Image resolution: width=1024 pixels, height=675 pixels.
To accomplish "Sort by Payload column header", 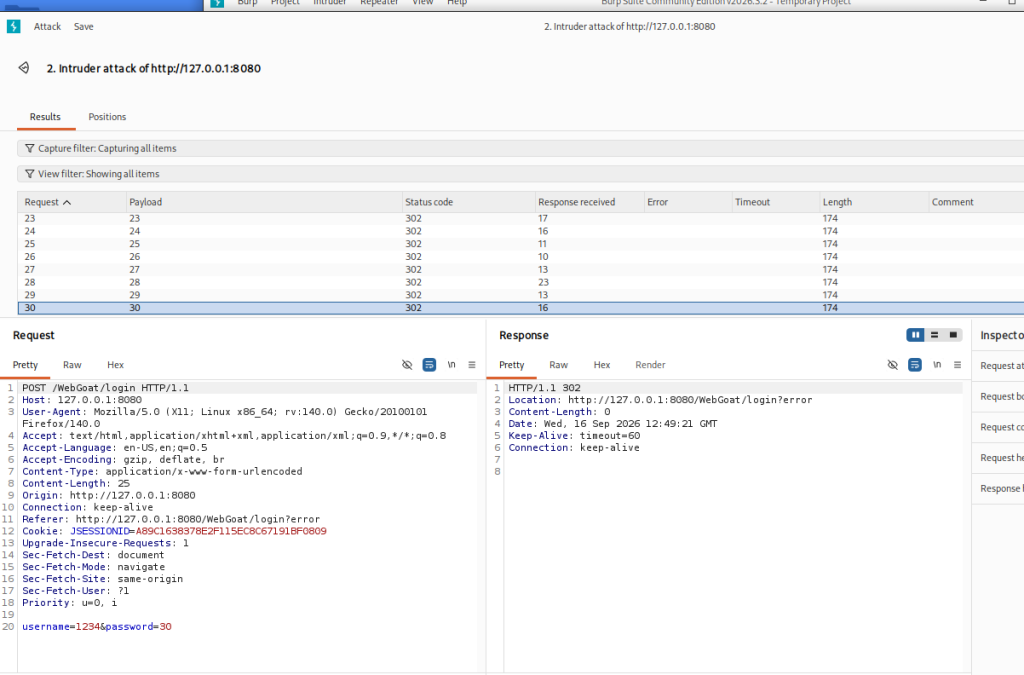I will (x=264, y=202).
